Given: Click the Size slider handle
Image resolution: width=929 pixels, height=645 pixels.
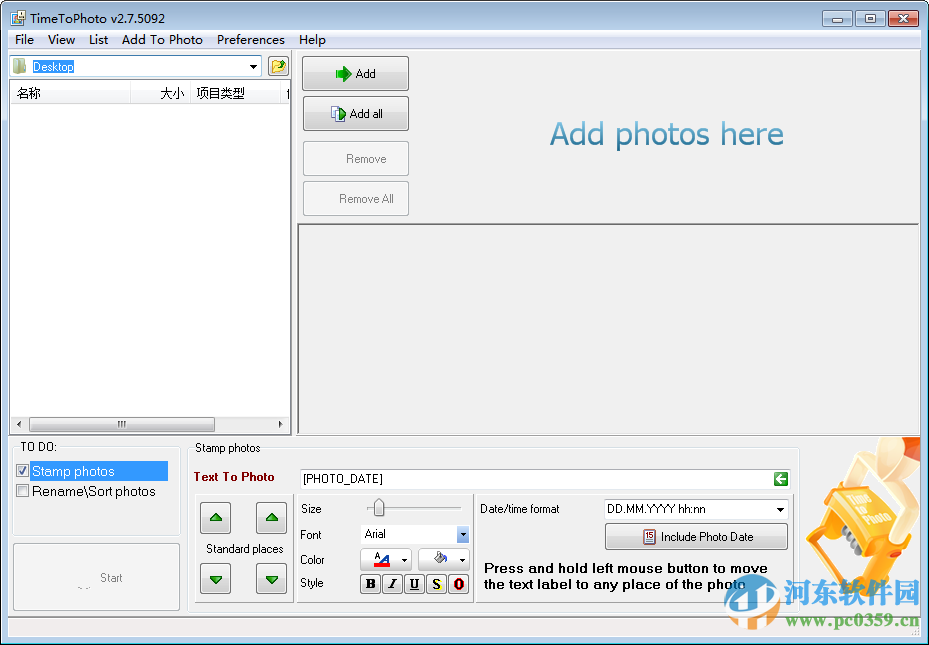Looking at the screenshot, I should click(x=379, y=508).
